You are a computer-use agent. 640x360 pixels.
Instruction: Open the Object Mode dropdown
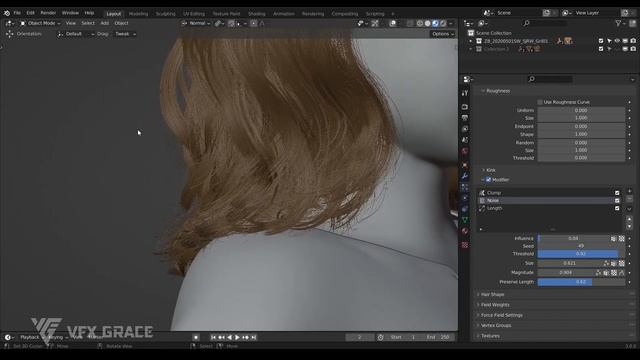pyautogui.click(x=40, y=23)
